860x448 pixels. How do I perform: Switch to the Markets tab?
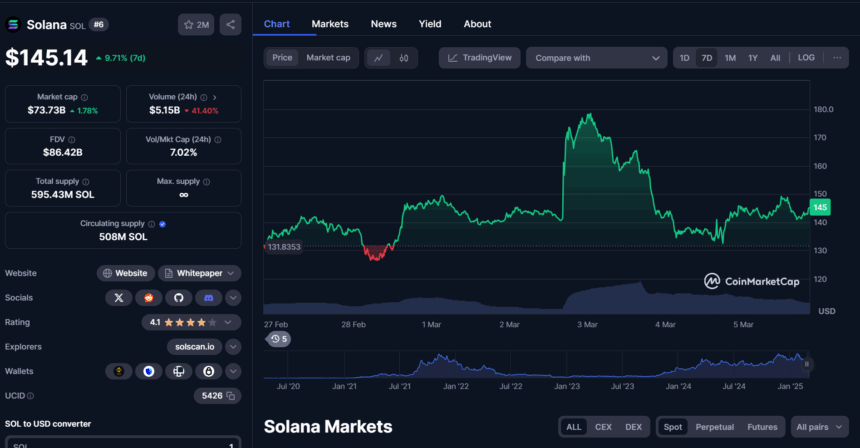point(330,24)
